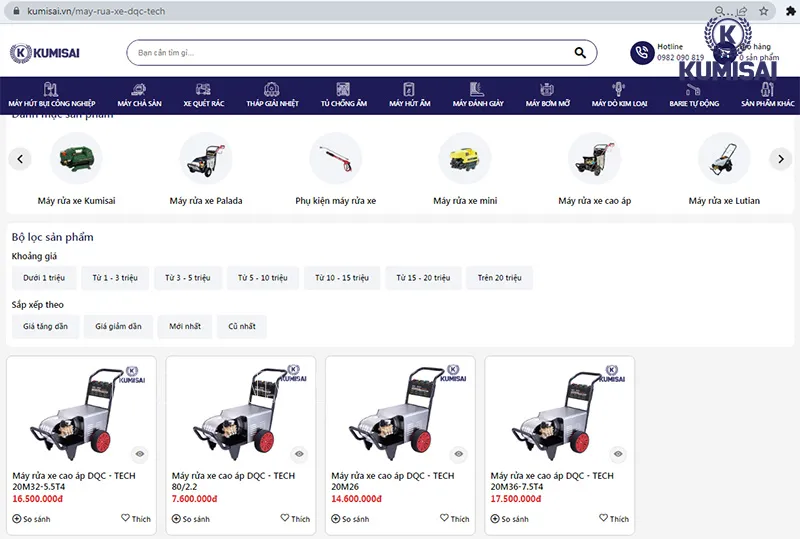Viewport: 800px width, 539px height.
Task: Click the hotline phone icon
Action: click(x=642, y=53)
